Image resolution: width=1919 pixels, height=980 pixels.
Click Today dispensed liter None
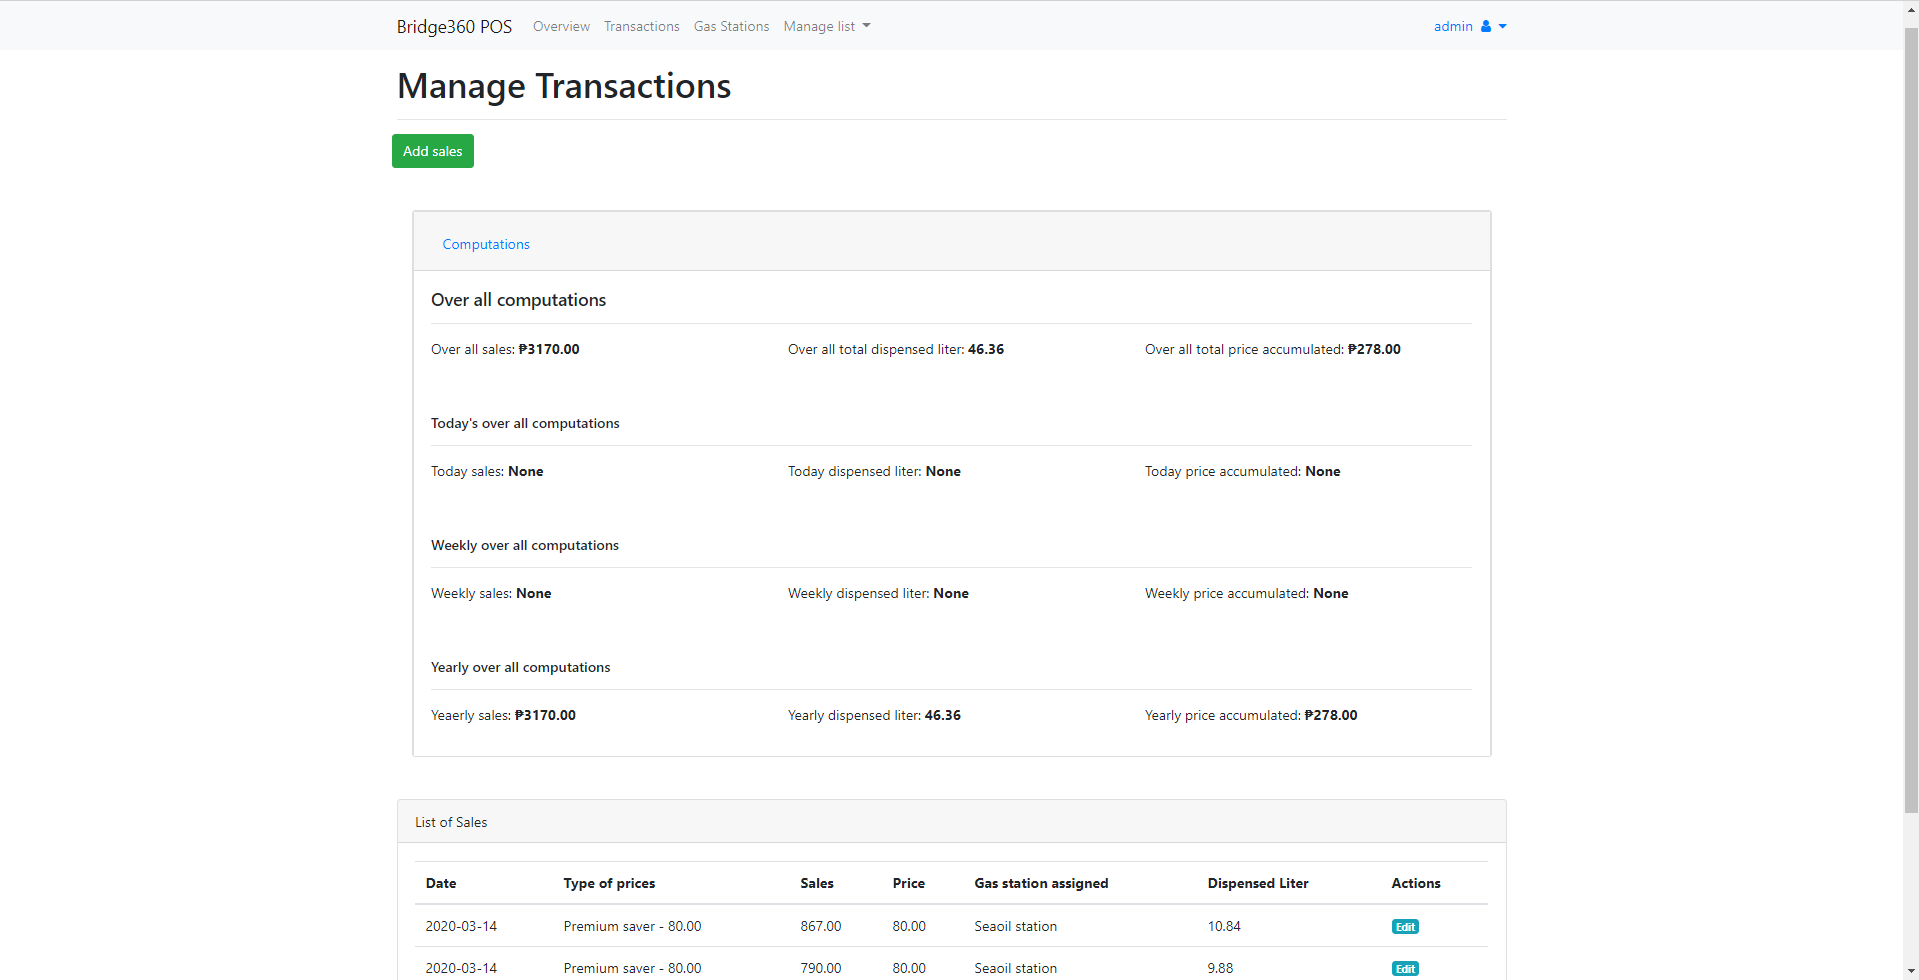coord(943,471)
